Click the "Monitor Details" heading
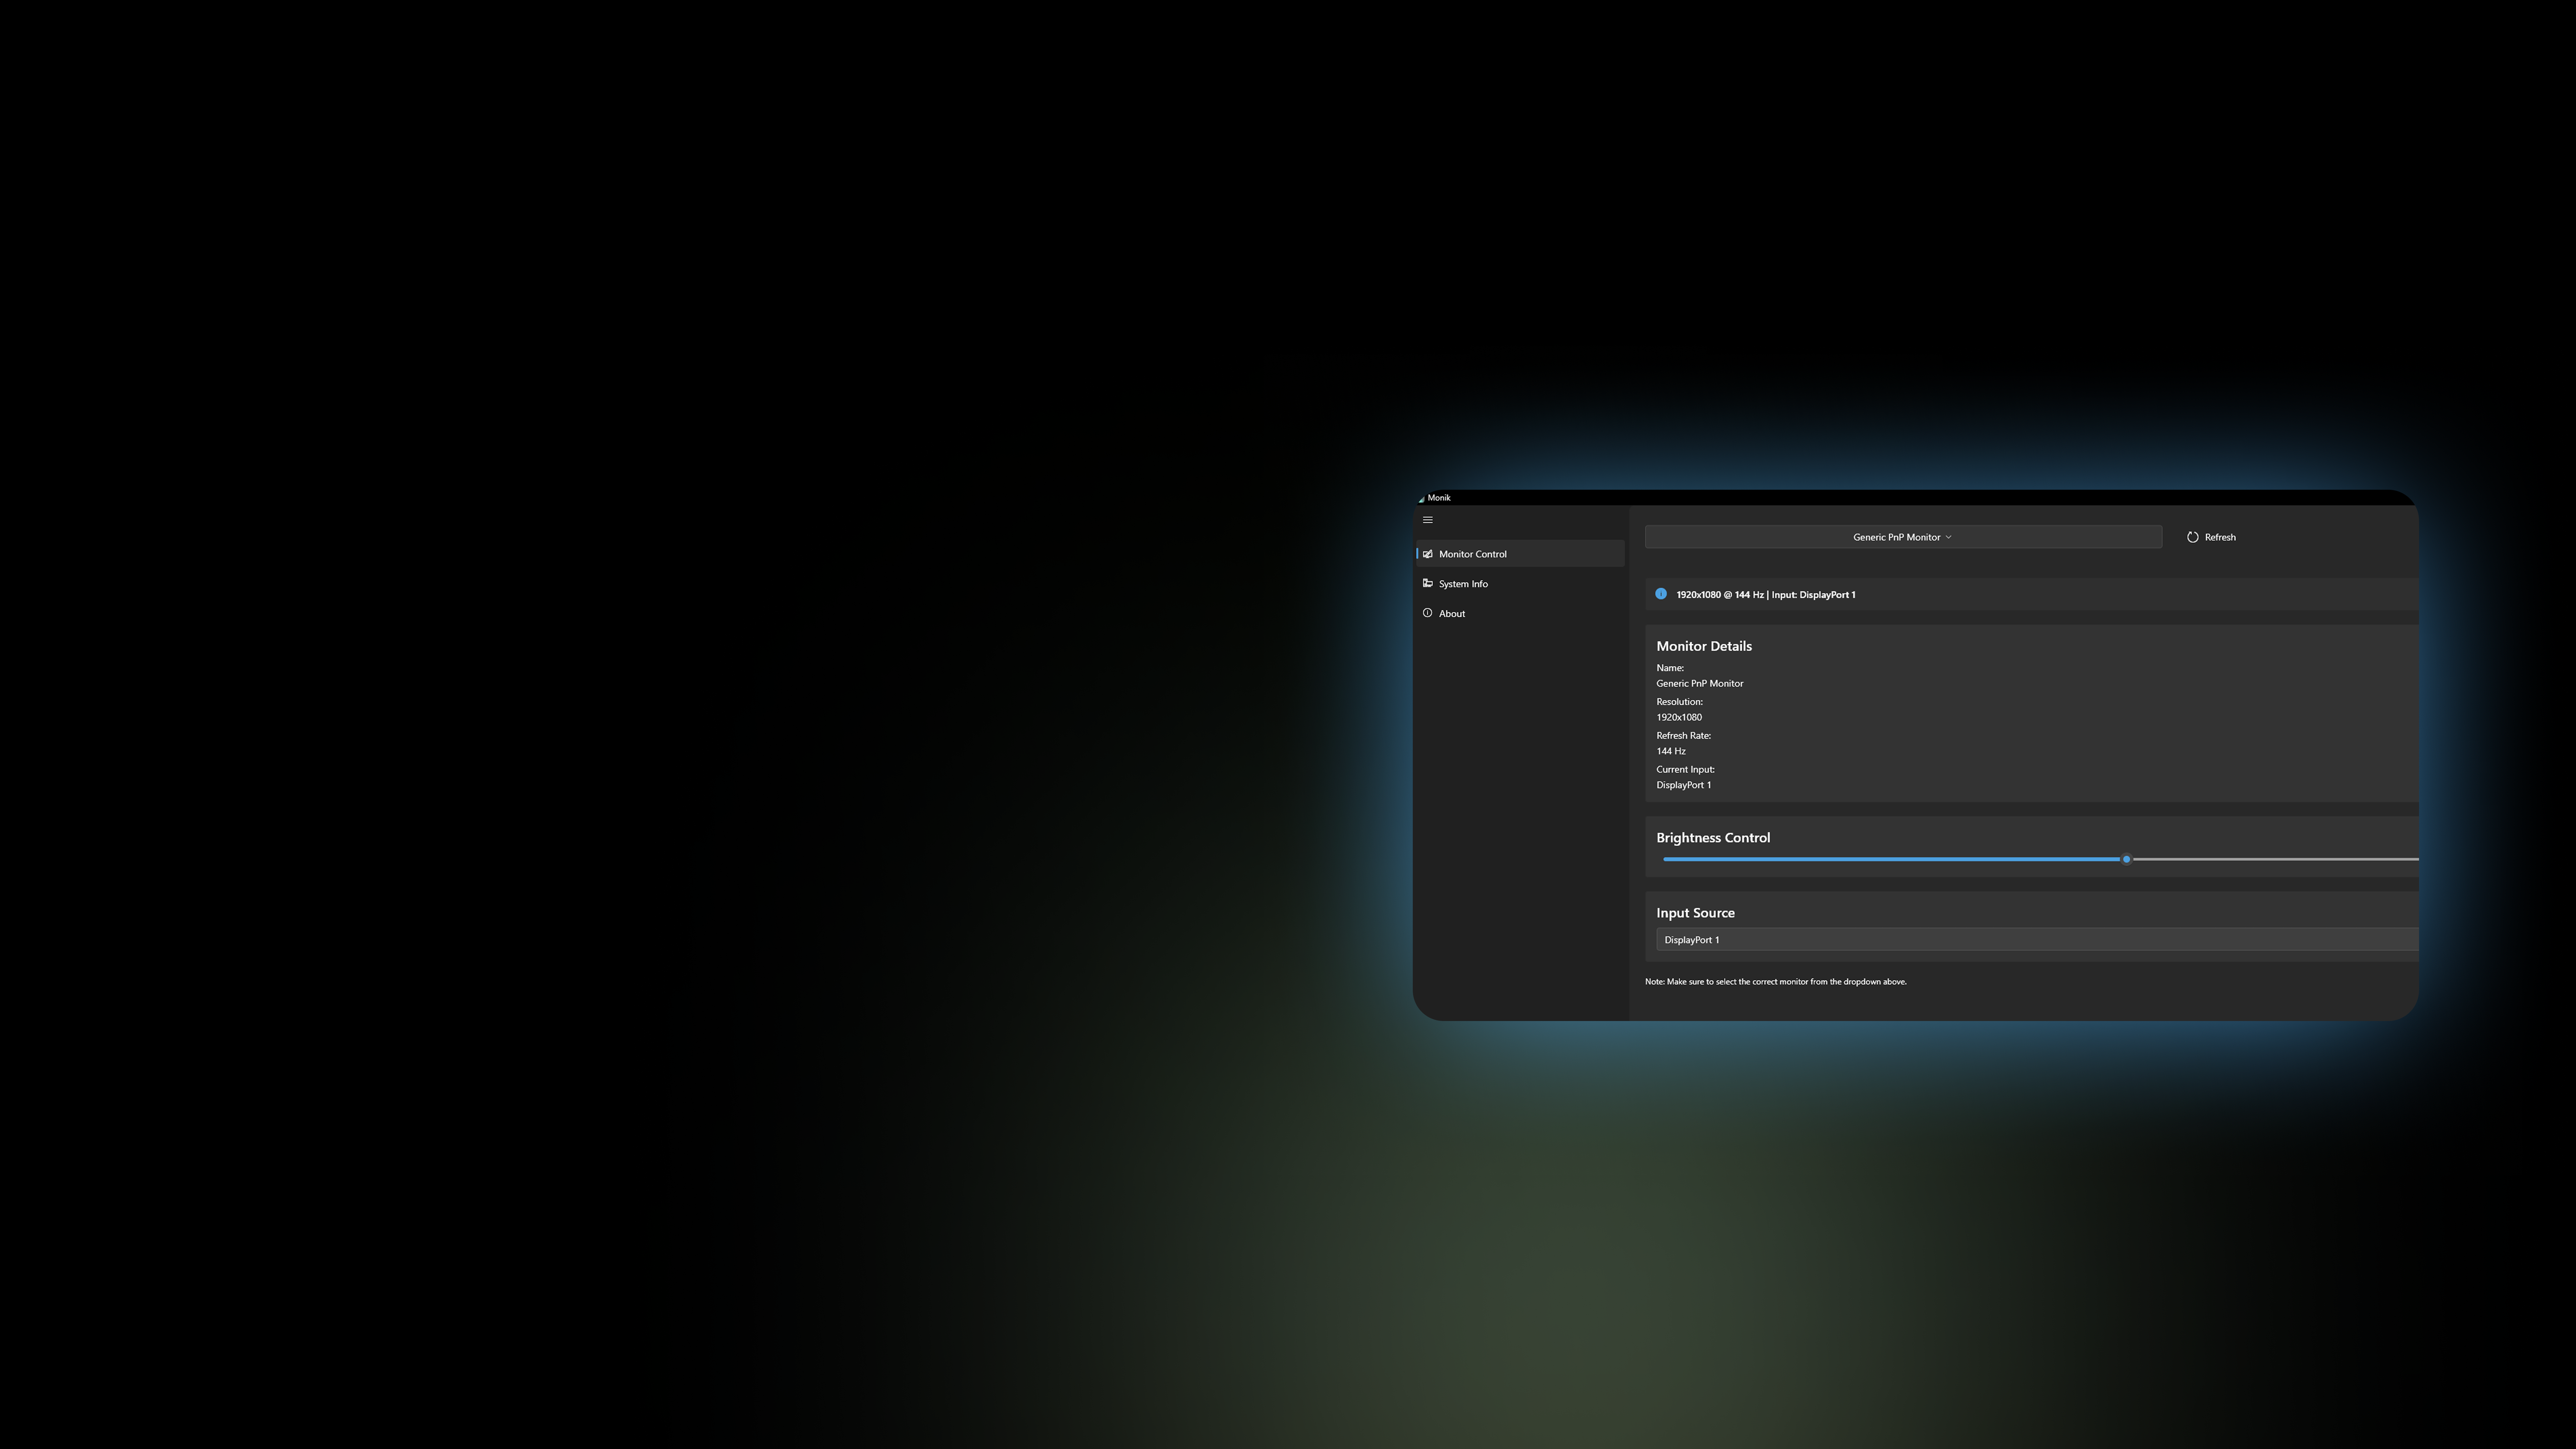Viewport: 2576px width, 1449px height. 1704,646
